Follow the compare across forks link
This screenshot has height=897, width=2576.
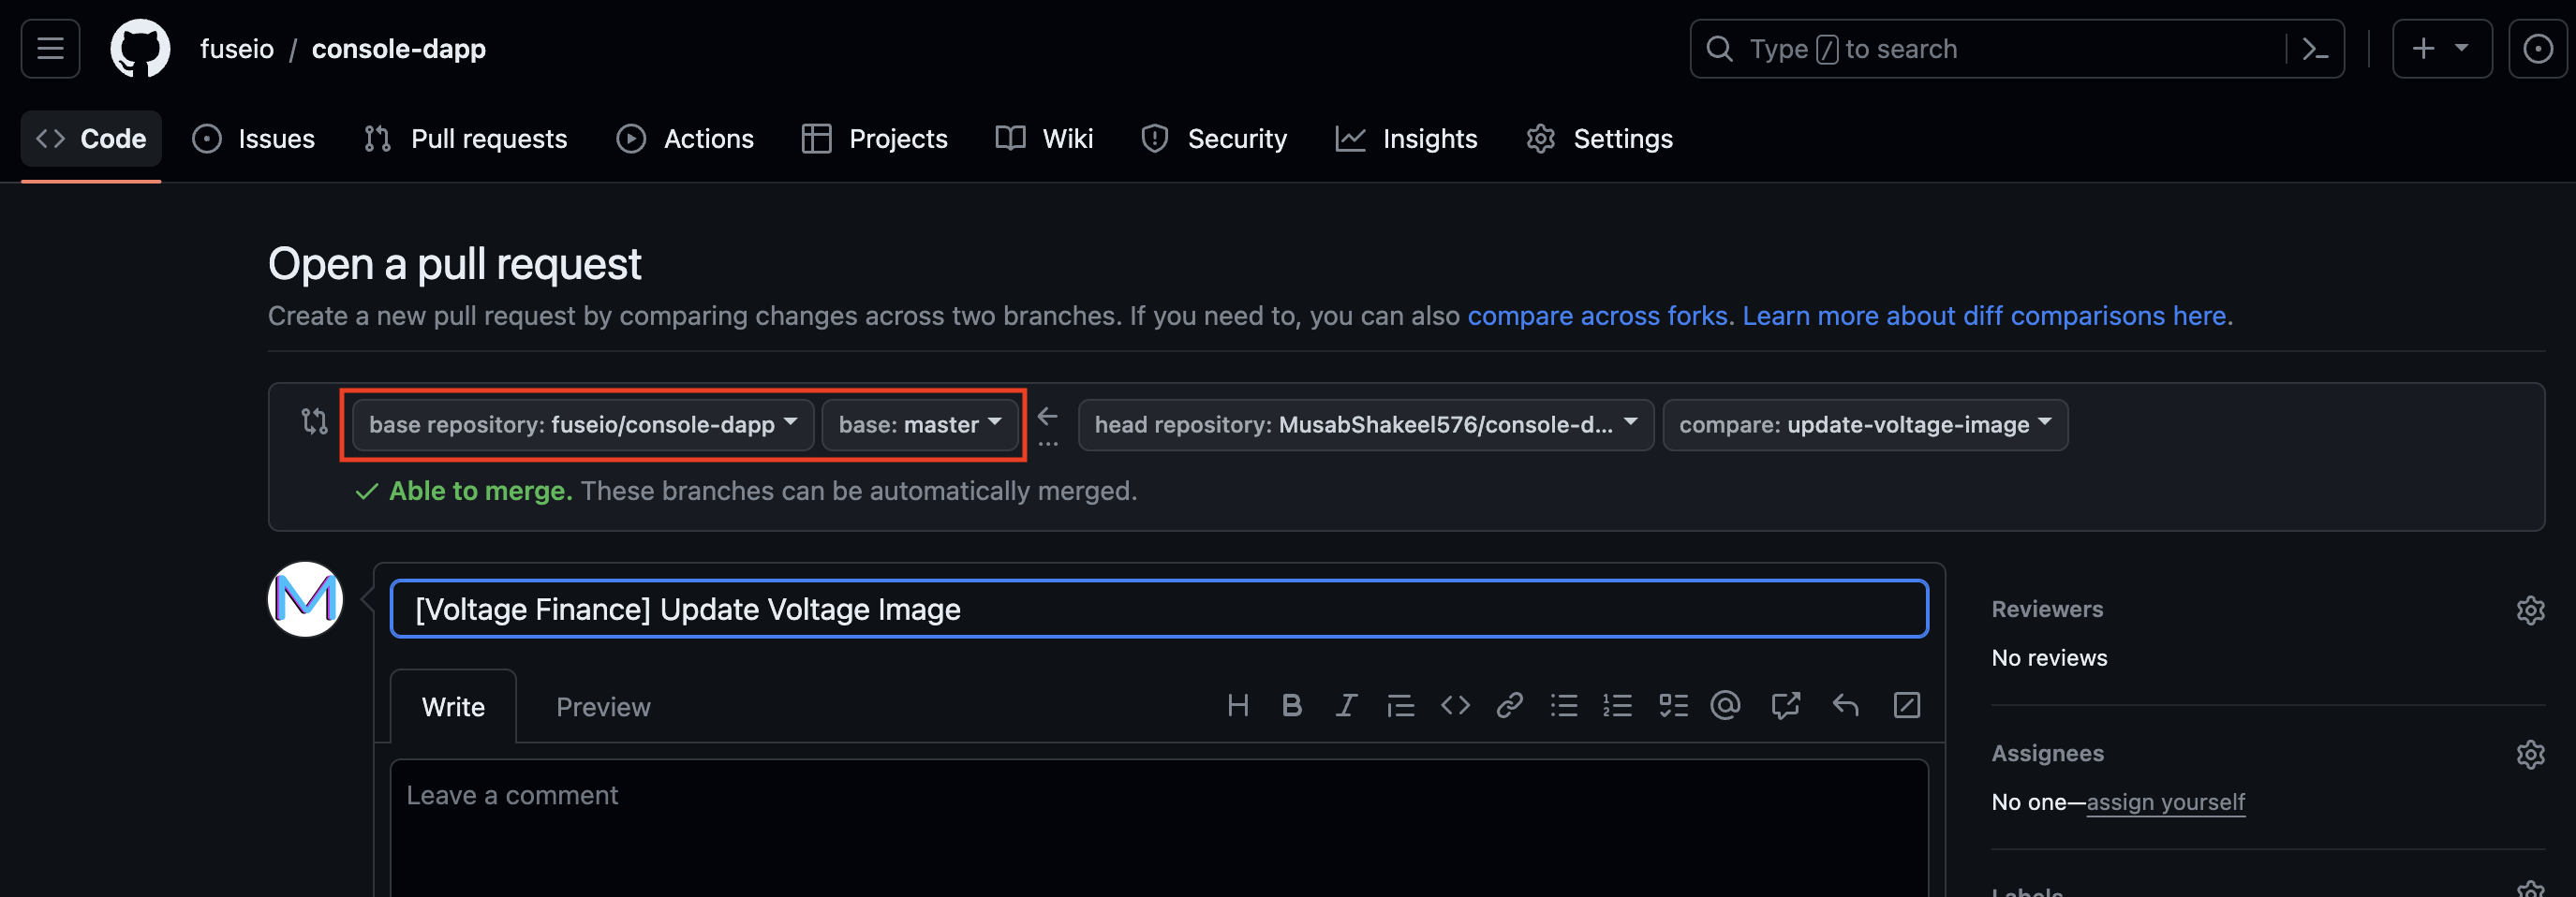click(1597, 316)
